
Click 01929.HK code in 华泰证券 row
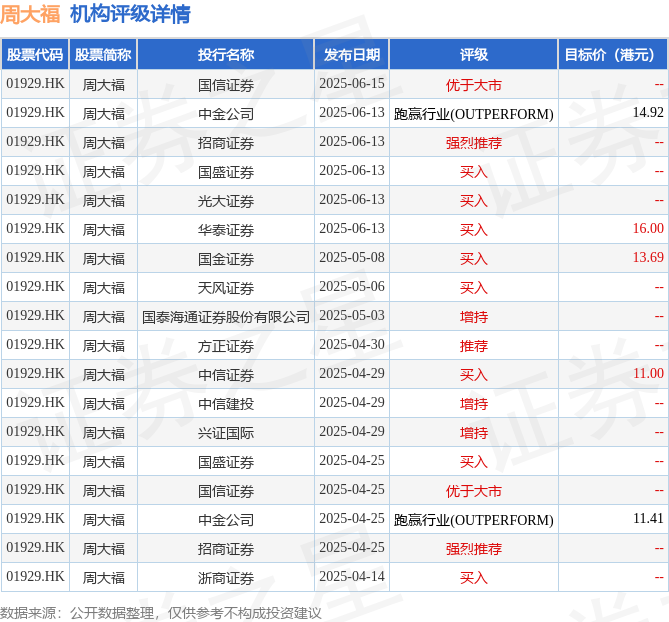[x=35, y=229]
